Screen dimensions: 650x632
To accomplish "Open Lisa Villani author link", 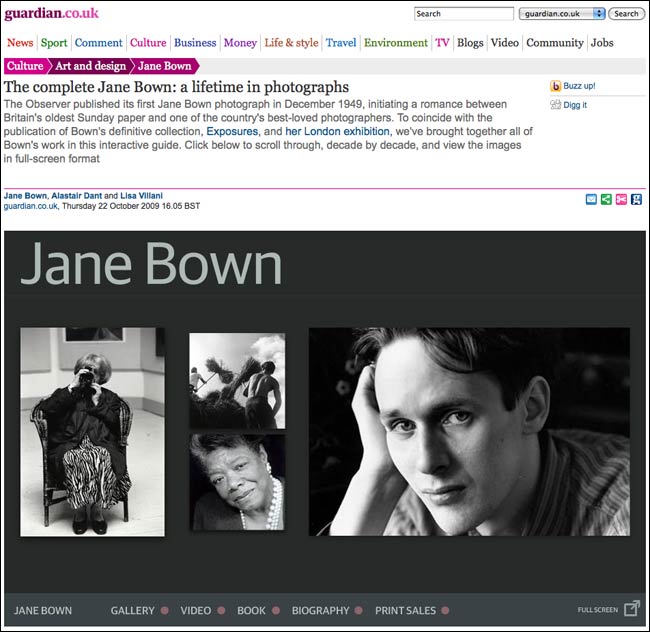I will [x=141, y=196].
